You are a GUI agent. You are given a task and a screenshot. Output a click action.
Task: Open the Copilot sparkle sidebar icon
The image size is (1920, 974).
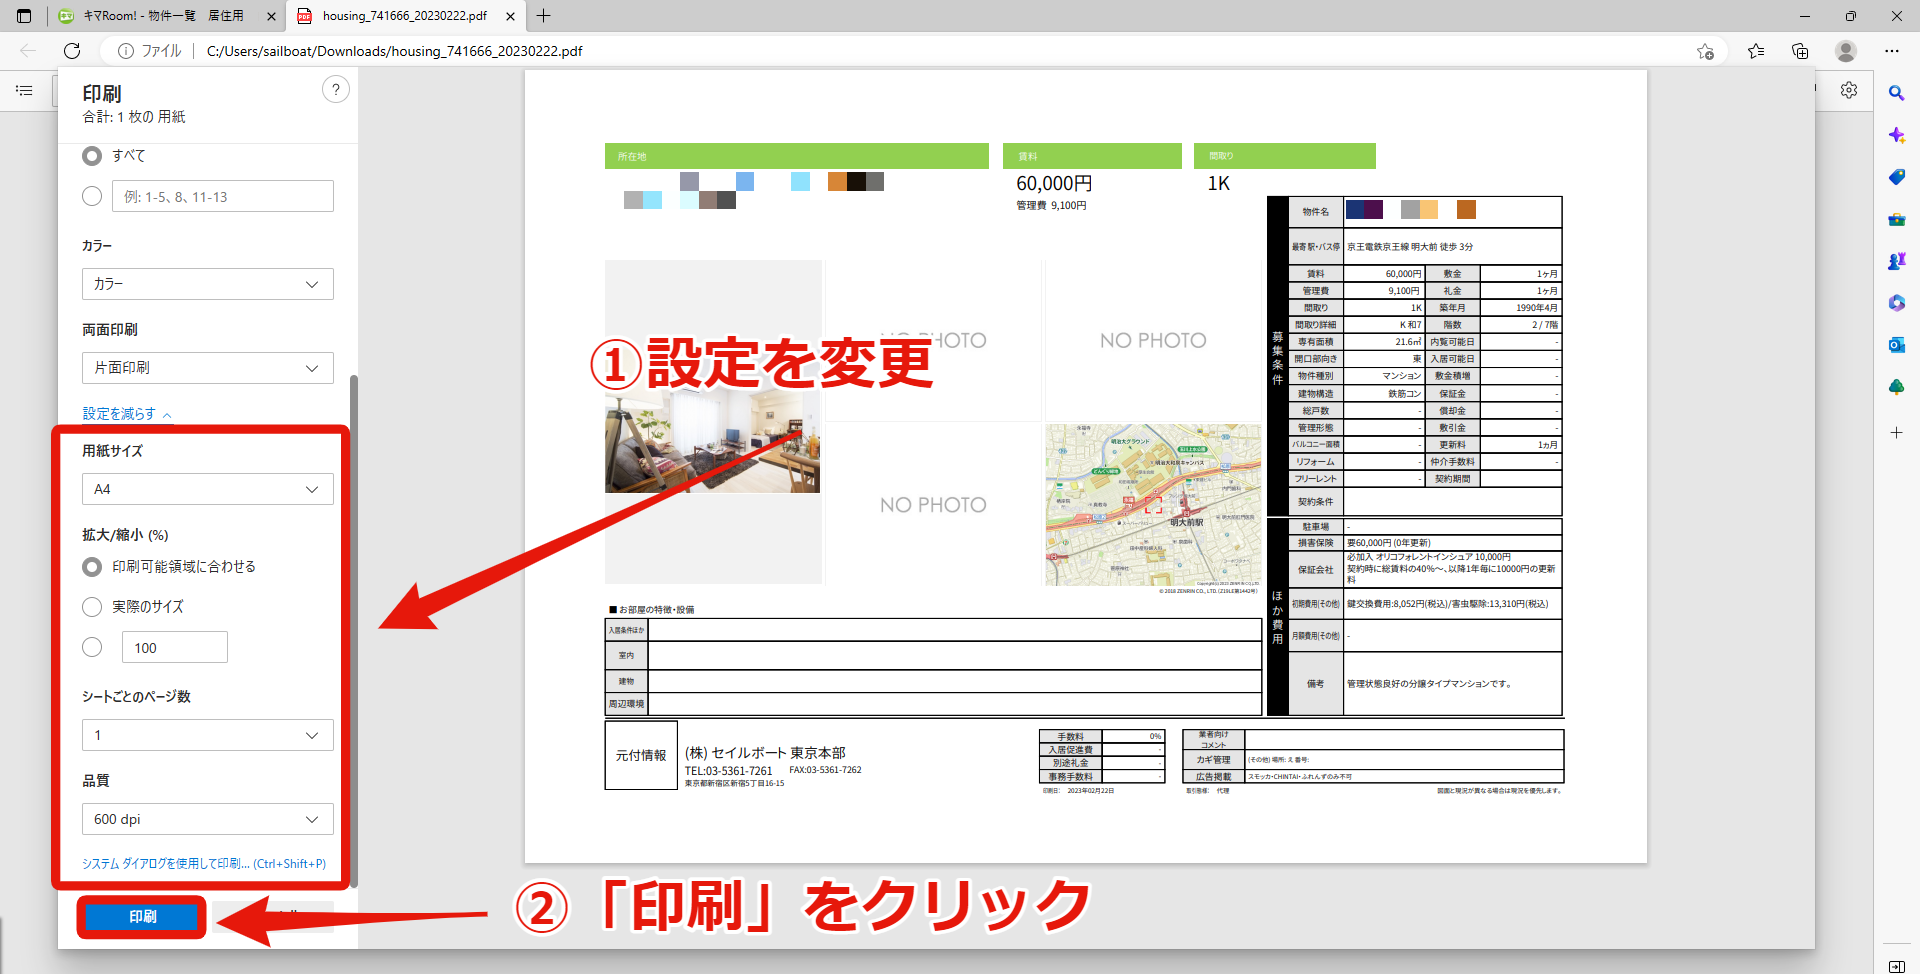pos(1896,135)
